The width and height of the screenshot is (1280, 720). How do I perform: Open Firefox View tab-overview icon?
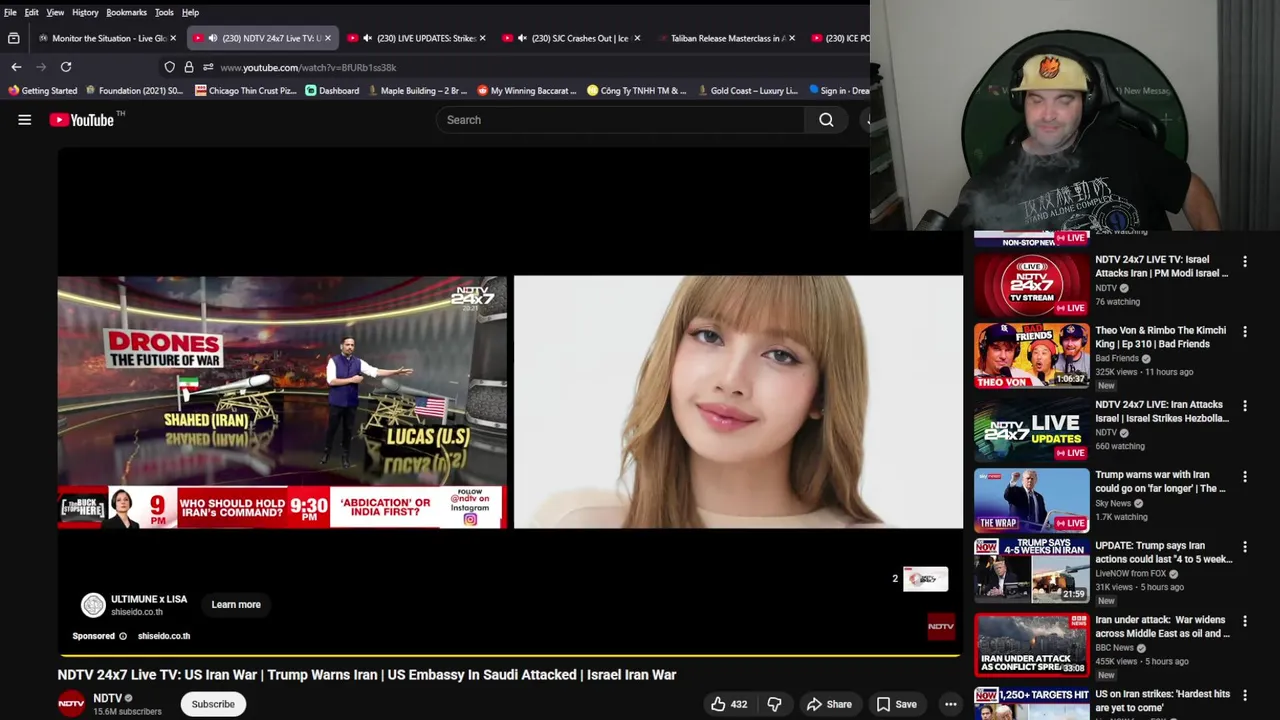pyautogui.click(x=13, y=38)
